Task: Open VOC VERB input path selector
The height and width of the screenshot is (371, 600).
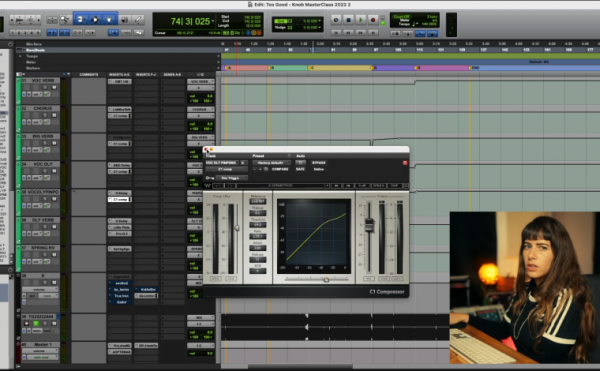Action: point(200,81)
